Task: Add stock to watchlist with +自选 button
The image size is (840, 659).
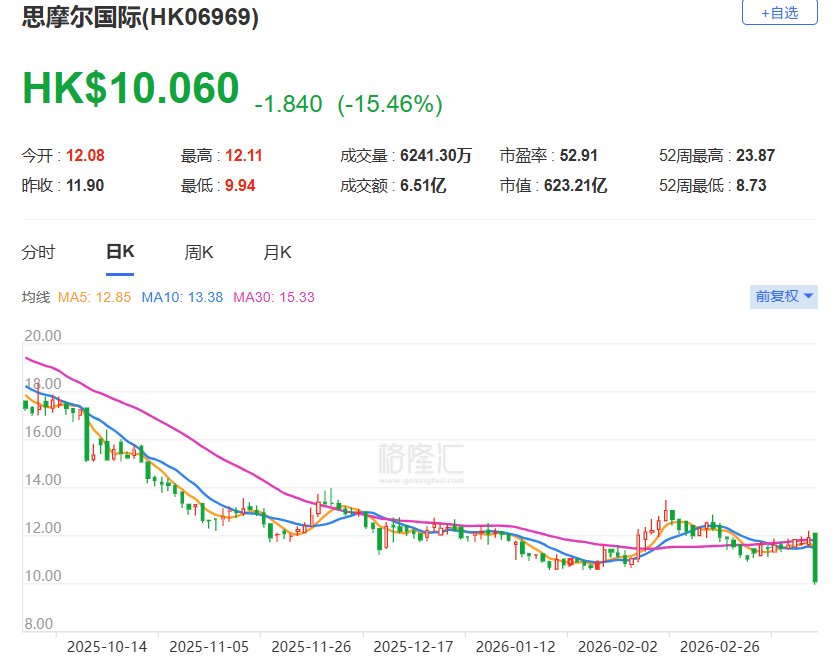Action: click(x=779, y=12)
